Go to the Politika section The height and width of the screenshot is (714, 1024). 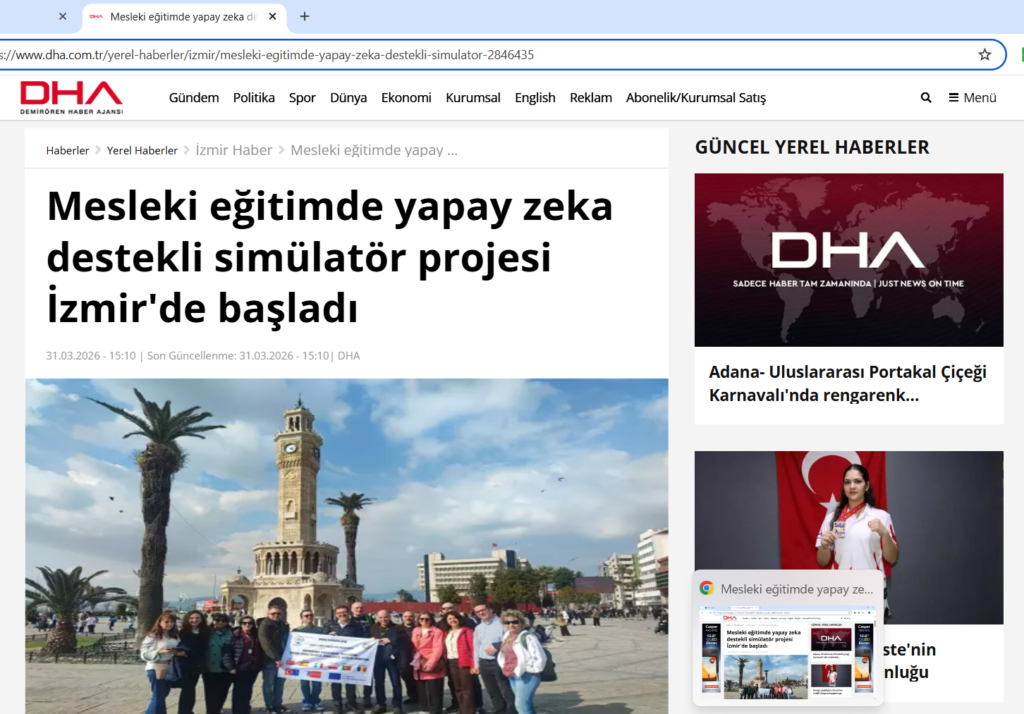(x=254, y=98)
